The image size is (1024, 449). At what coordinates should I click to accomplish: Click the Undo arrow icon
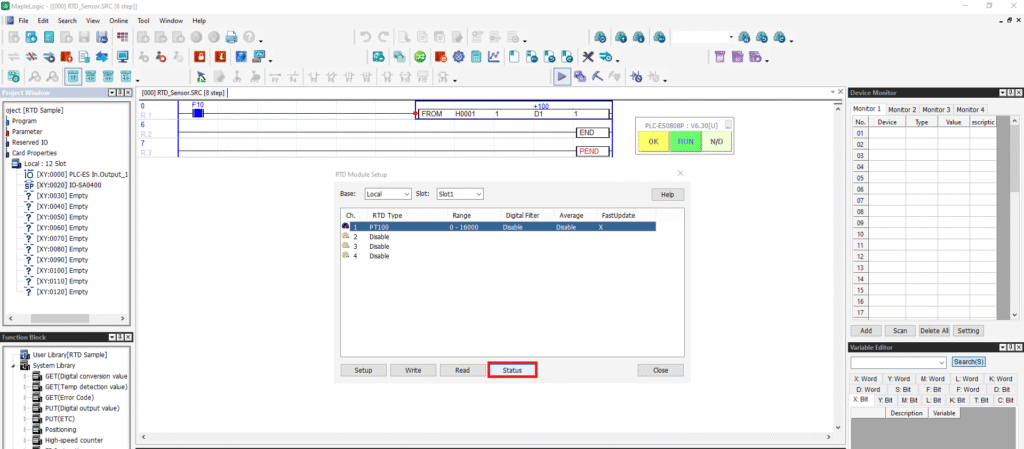(x=366, y=38)
